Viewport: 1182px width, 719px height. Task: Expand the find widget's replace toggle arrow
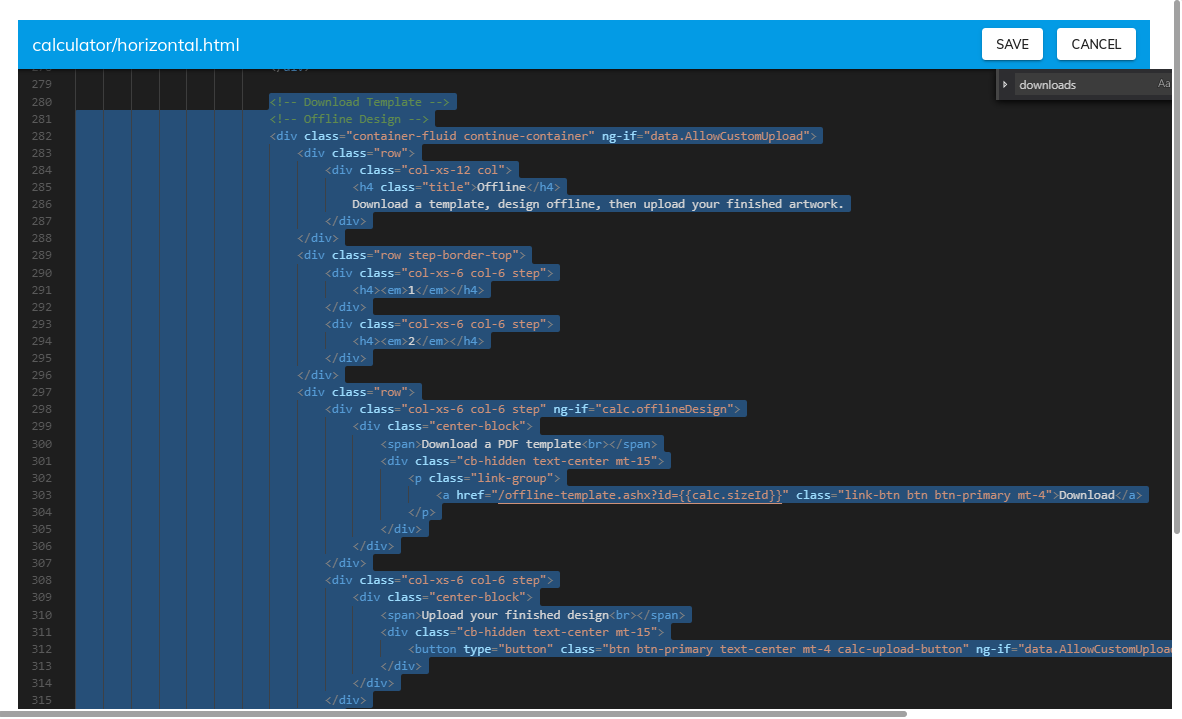pos(1005,84)
